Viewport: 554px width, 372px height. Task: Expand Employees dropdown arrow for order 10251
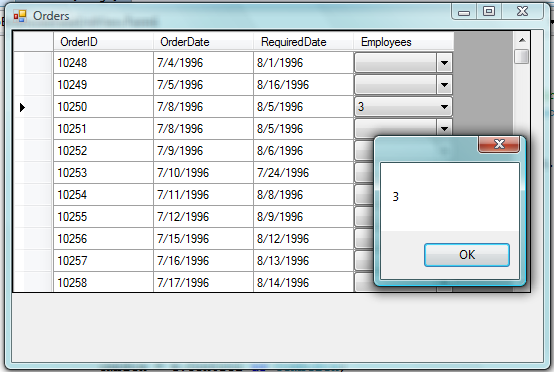[x=444, y=128]
